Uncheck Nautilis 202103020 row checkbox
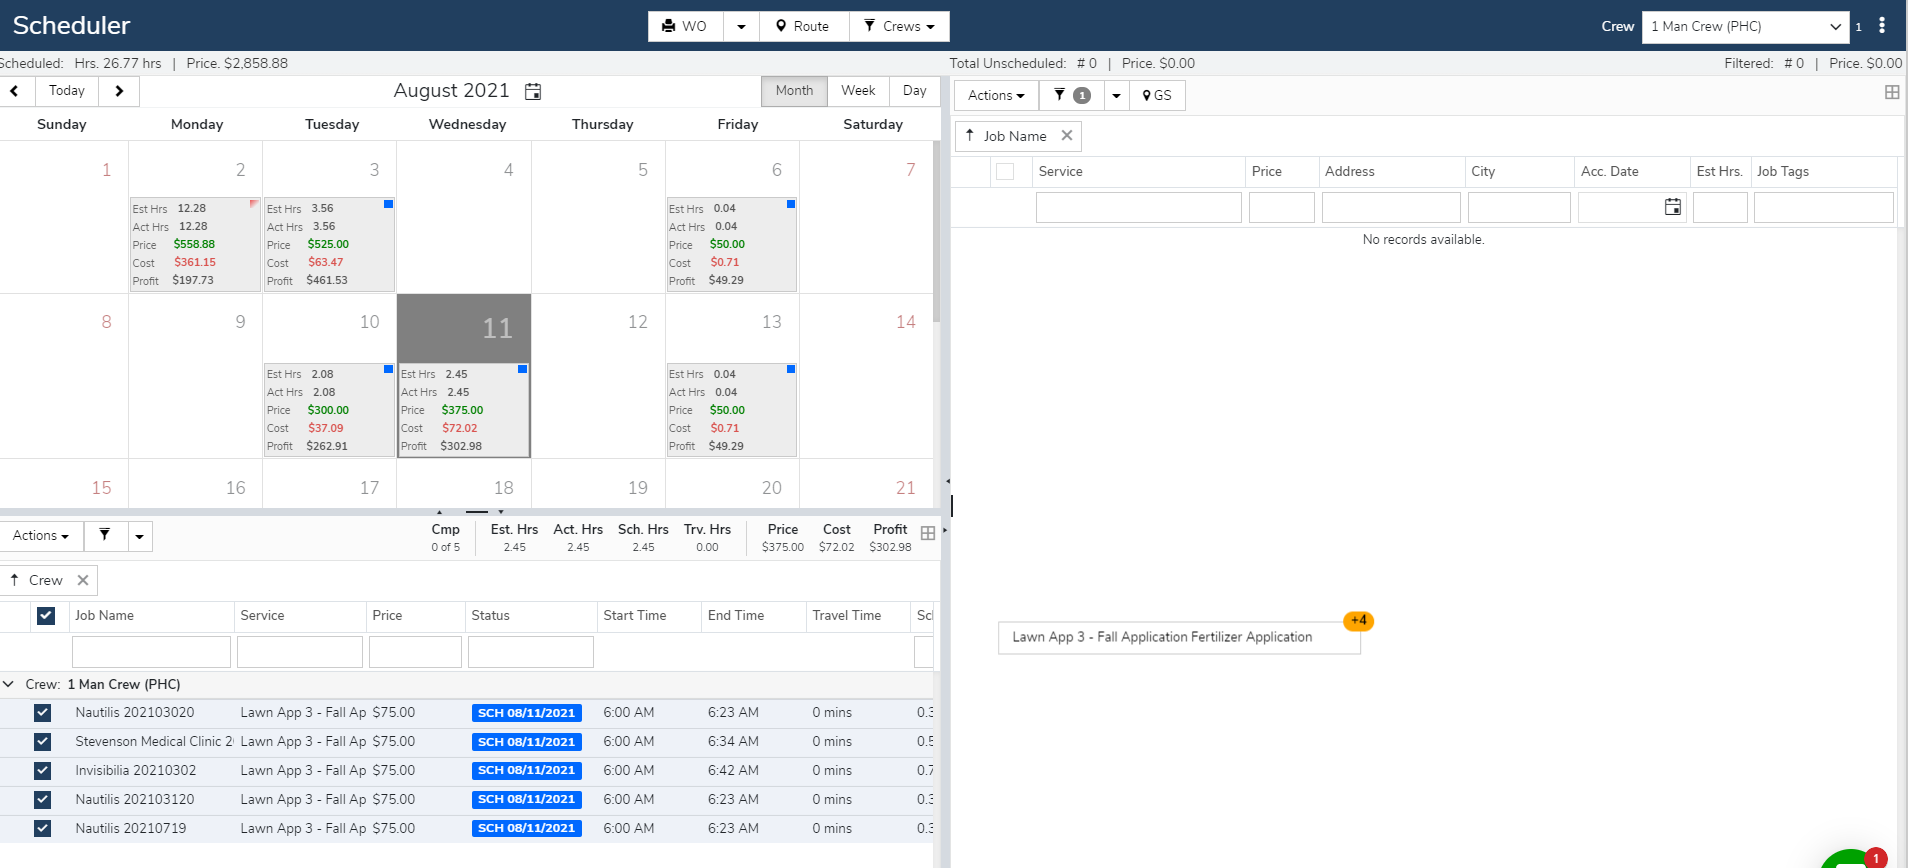This screenshot has width=1908, height=868. [x=42, y=713]
